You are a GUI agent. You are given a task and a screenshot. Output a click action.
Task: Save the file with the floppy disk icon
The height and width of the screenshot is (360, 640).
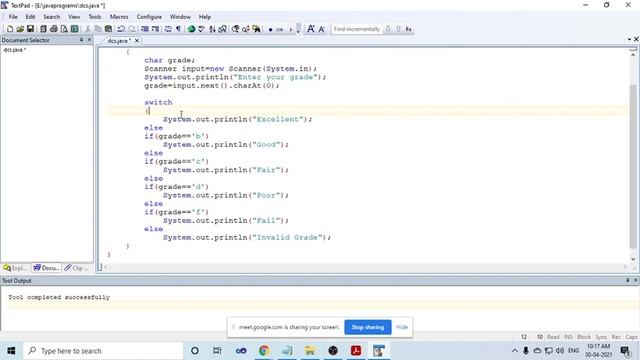[x=30, y=29]
